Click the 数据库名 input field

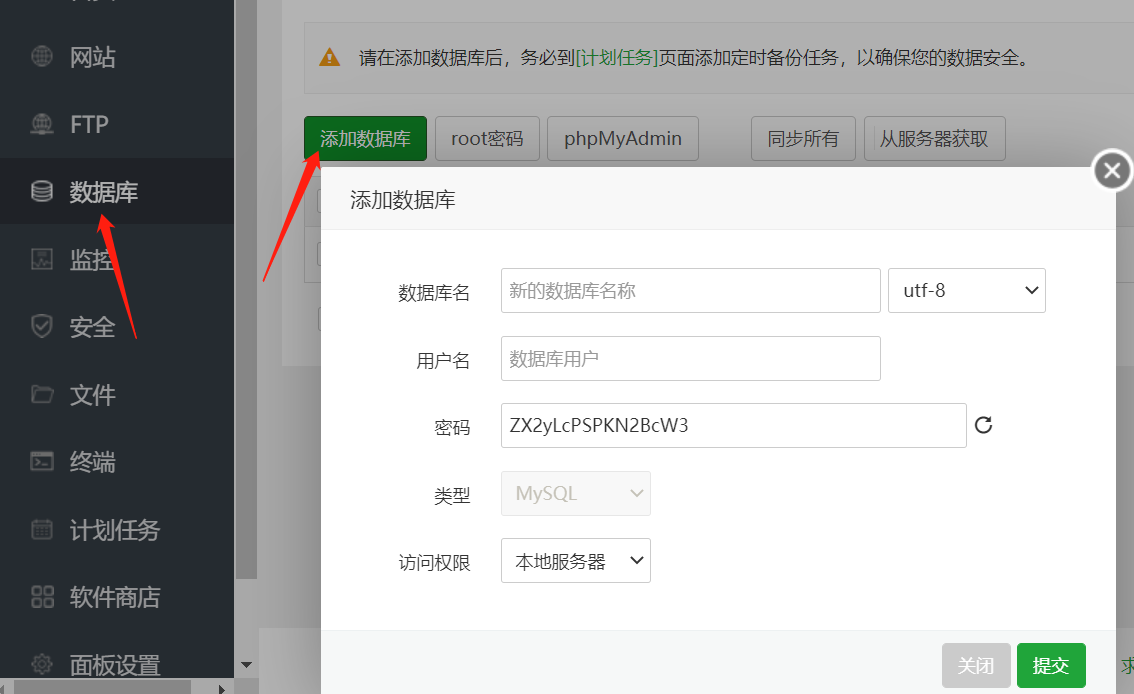point(690,290)
